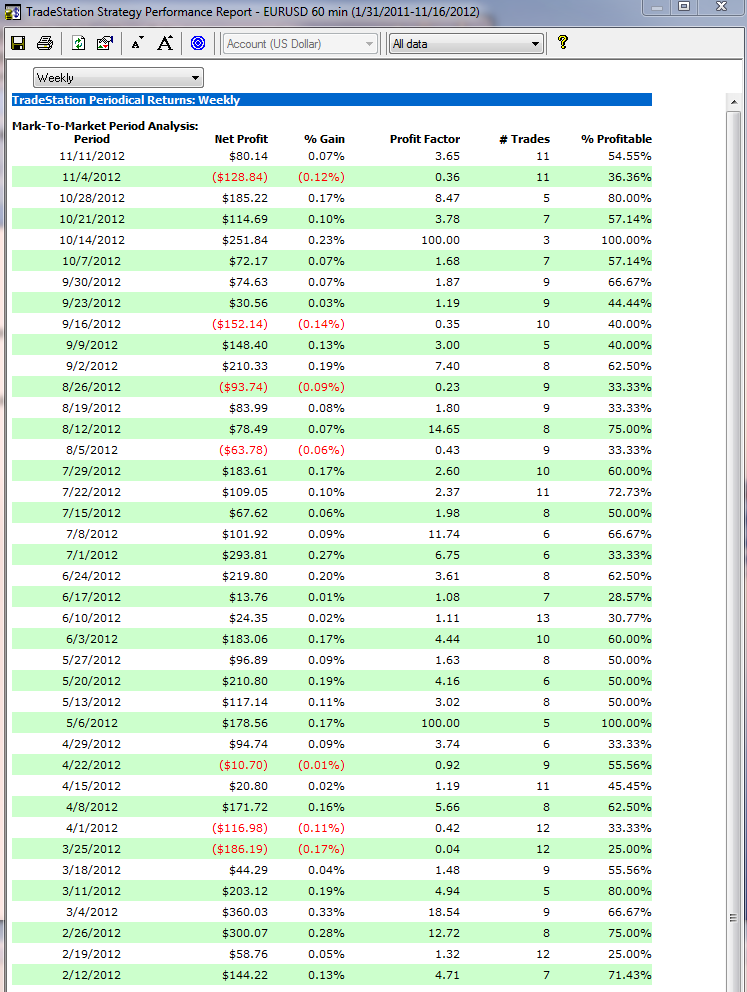Click the Net Profit column header
The height and width of the screenshot is (992, 747).
tap(241, 139)
